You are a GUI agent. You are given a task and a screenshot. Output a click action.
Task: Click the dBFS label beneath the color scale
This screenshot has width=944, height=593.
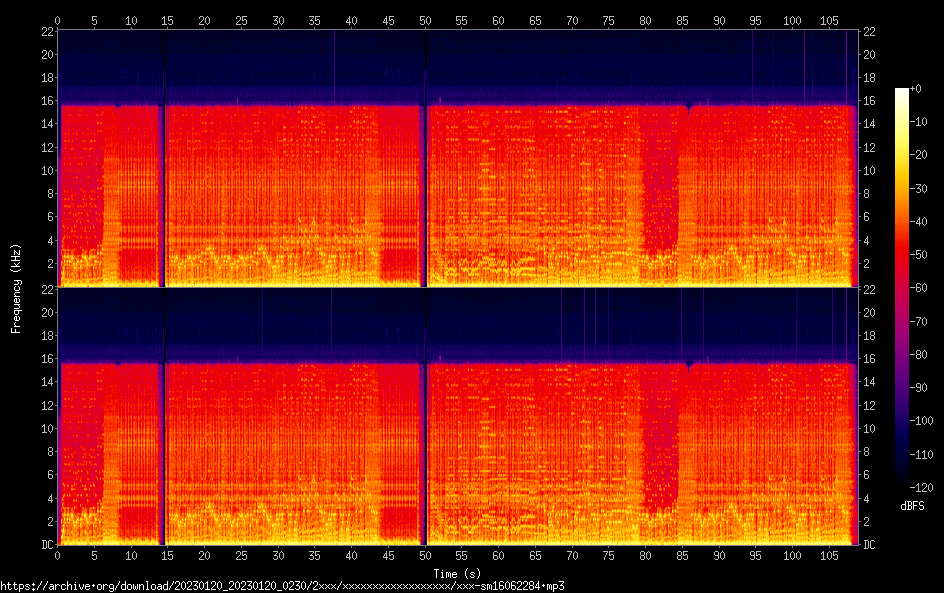click(911, 507)
